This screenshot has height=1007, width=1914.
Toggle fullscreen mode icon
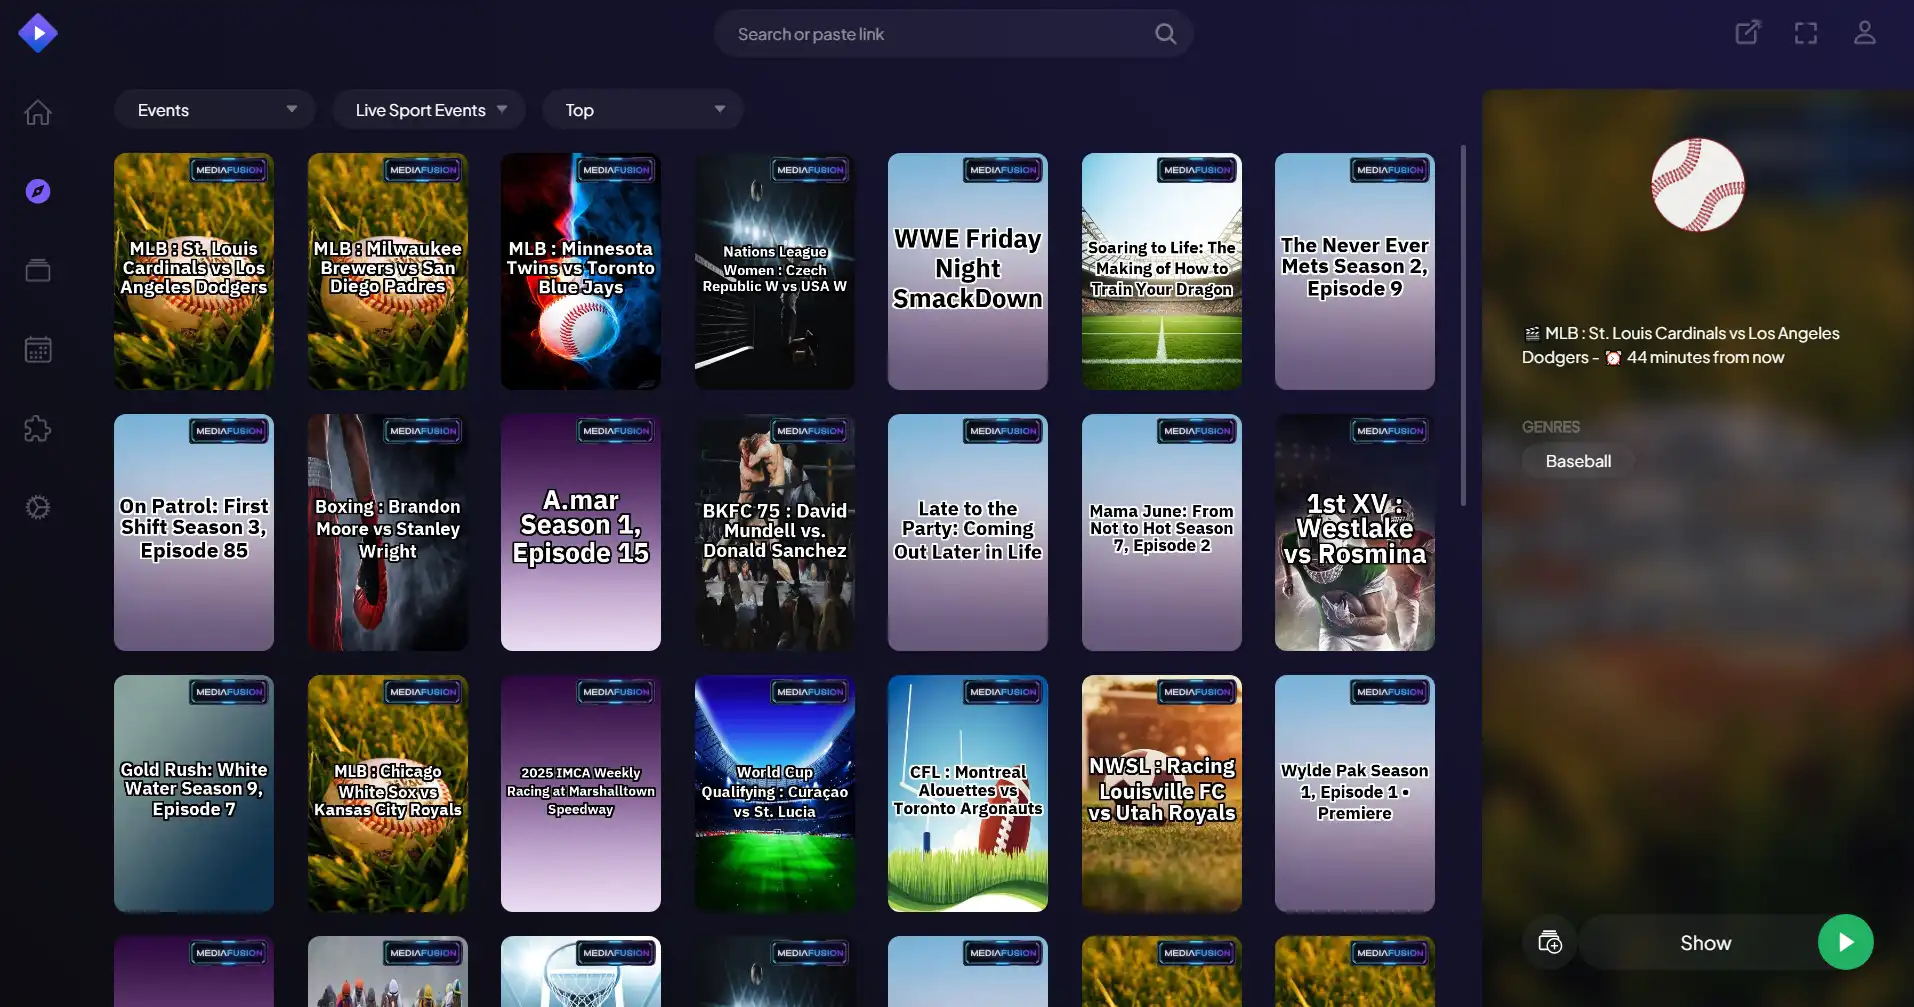coord(1805,33)
